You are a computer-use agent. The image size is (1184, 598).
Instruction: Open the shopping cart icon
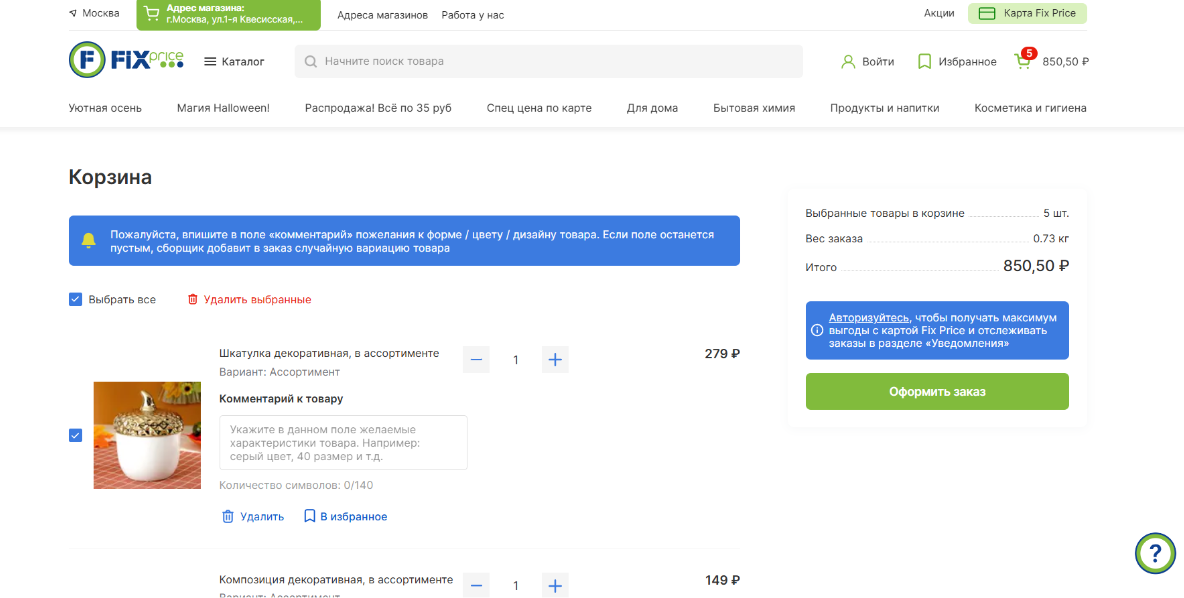pyautogui.click(x=1023, y=61)
